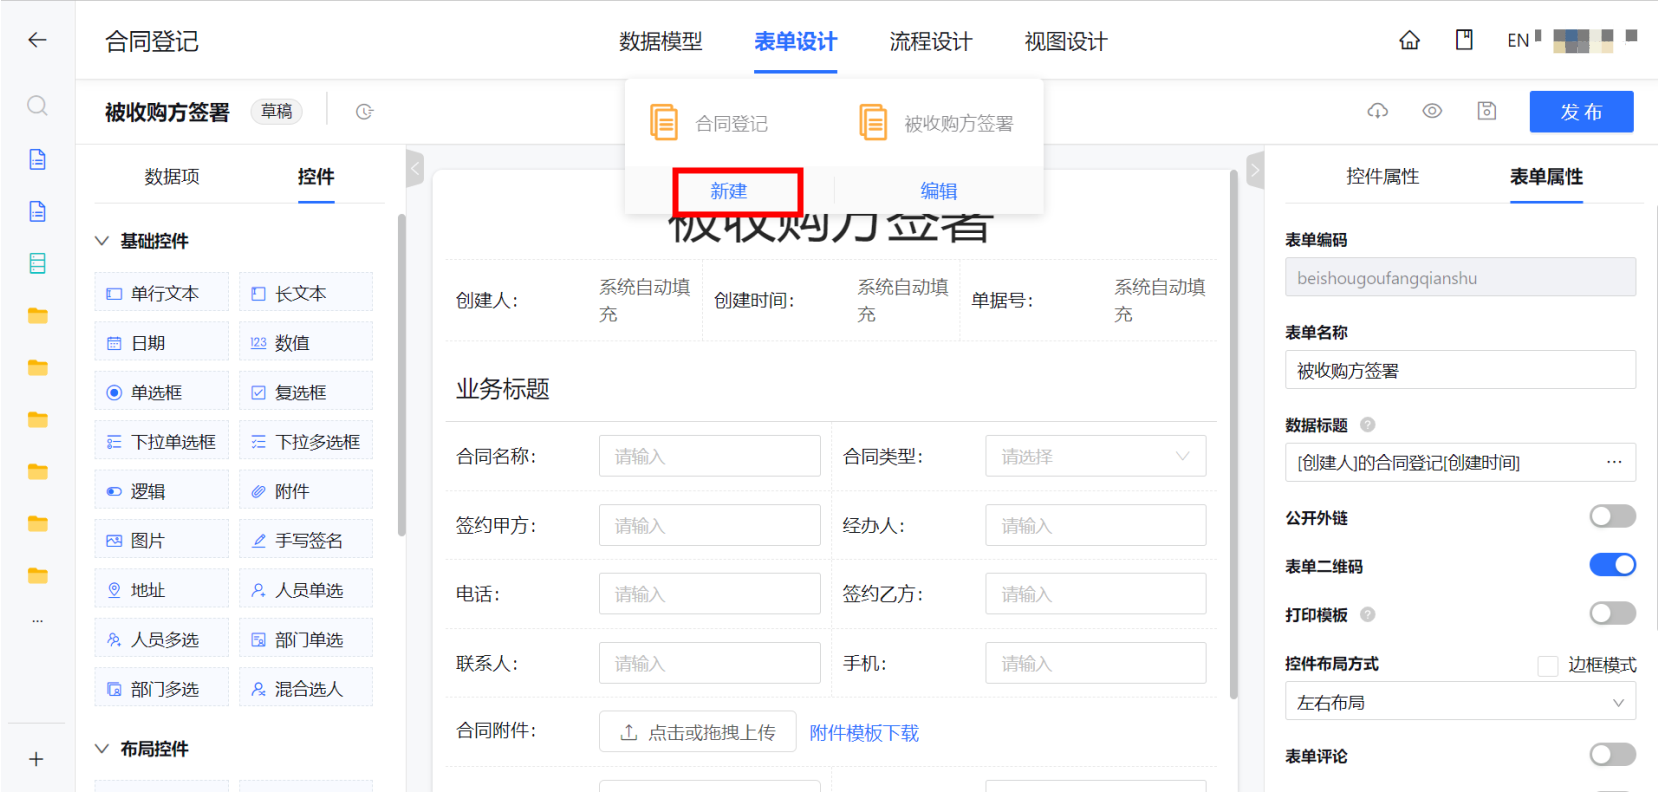
Task: Toggle the 表单评论 switch
Action: coord(1612,754)
